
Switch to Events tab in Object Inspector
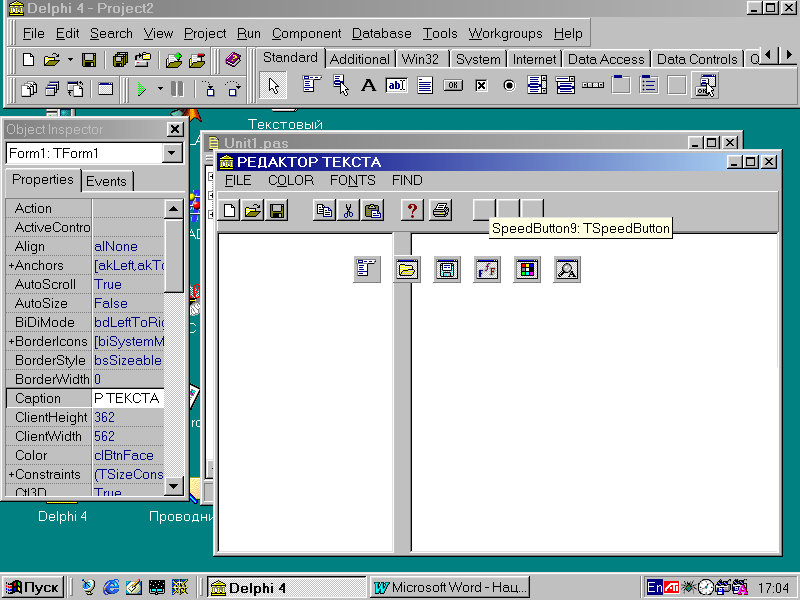tap(106, 181)
